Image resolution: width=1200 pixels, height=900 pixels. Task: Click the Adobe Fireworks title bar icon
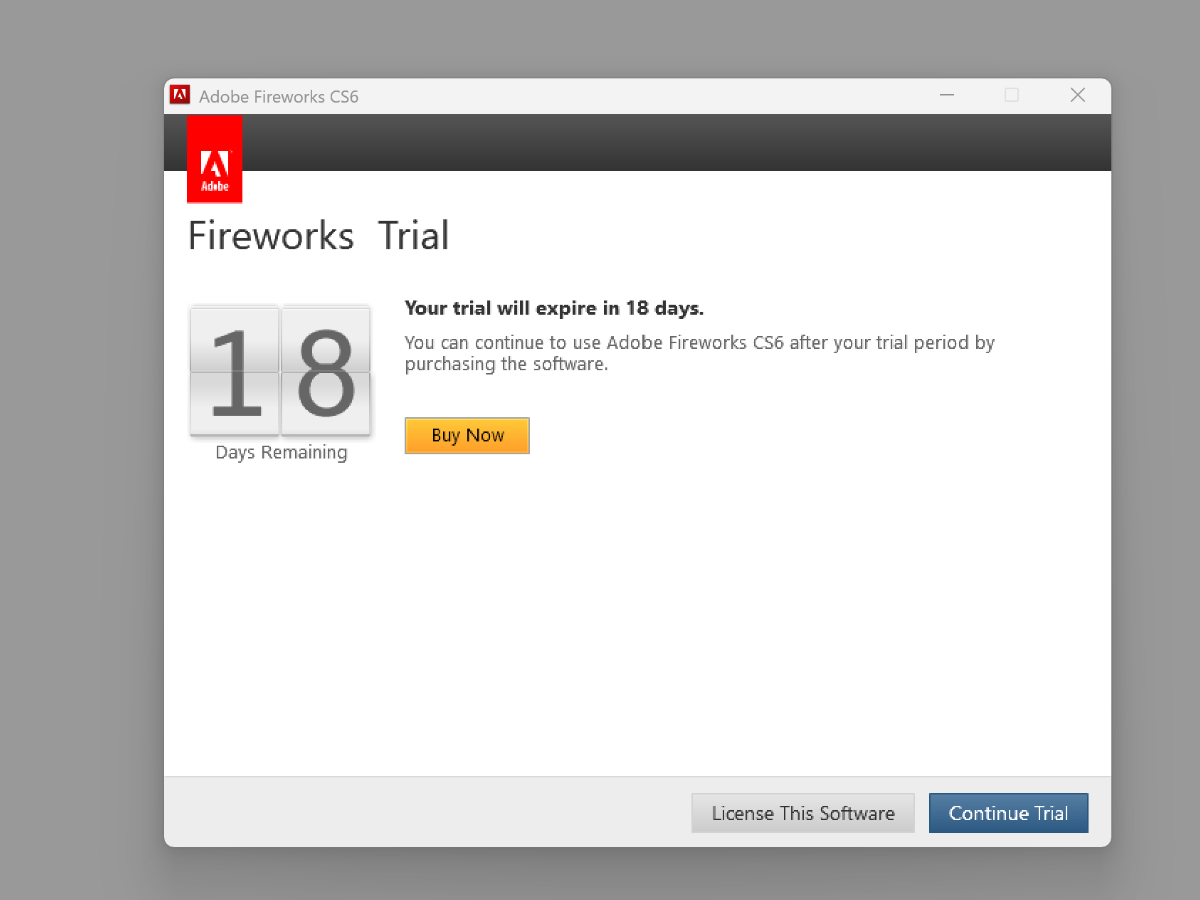point(180,96)
